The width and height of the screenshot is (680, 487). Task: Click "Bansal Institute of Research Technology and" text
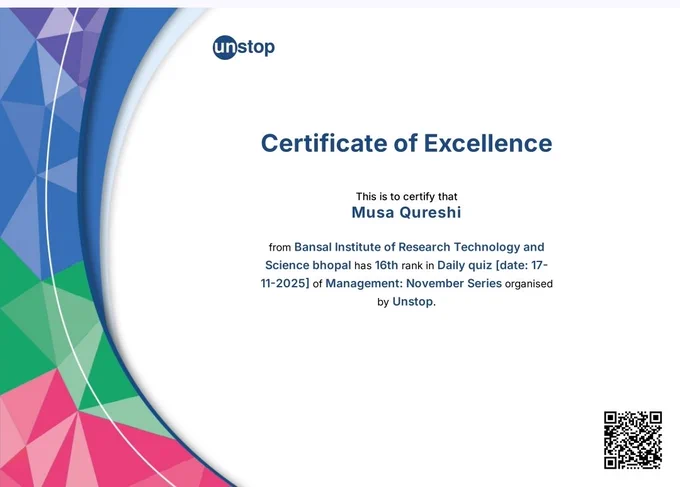[x=419, y=247]
